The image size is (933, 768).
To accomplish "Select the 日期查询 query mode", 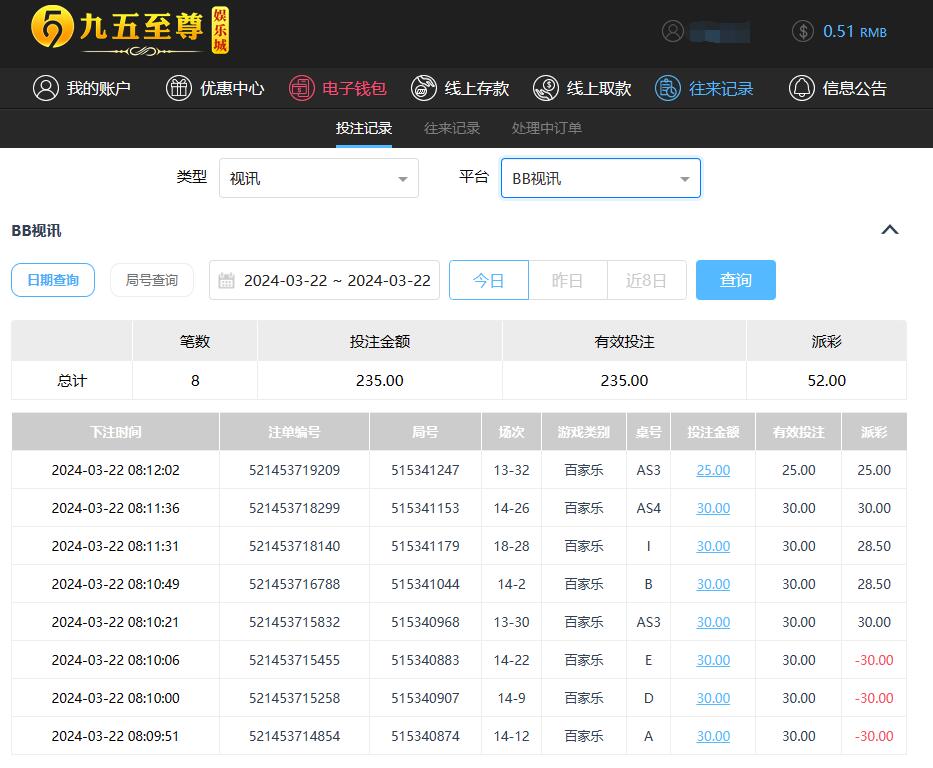I will click(53, 280).
